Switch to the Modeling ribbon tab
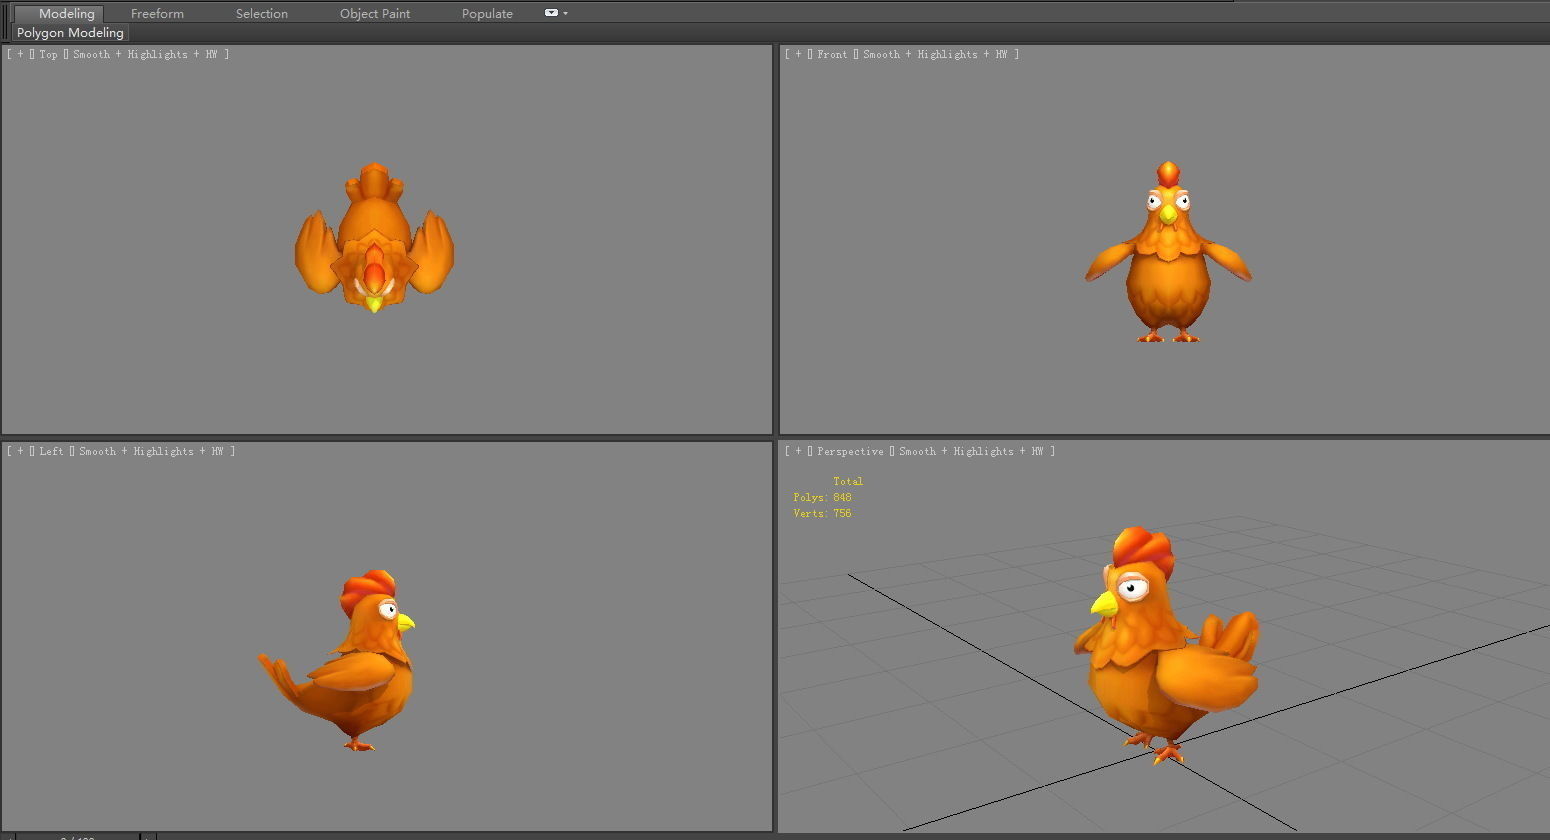 66,13
